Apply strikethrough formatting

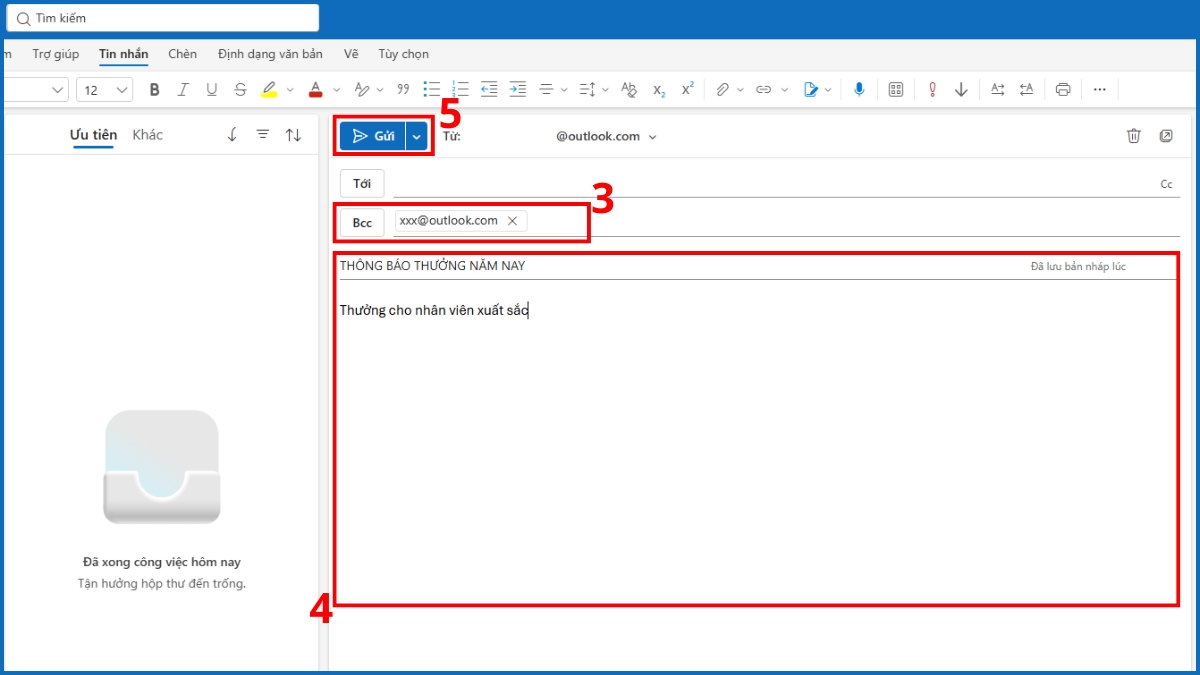coord(240,90)
